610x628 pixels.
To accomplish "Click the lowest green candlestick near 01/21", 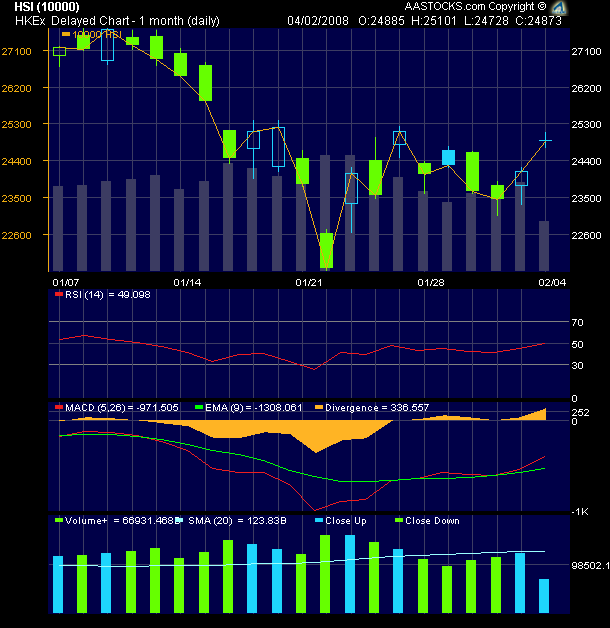I will 326,250.
